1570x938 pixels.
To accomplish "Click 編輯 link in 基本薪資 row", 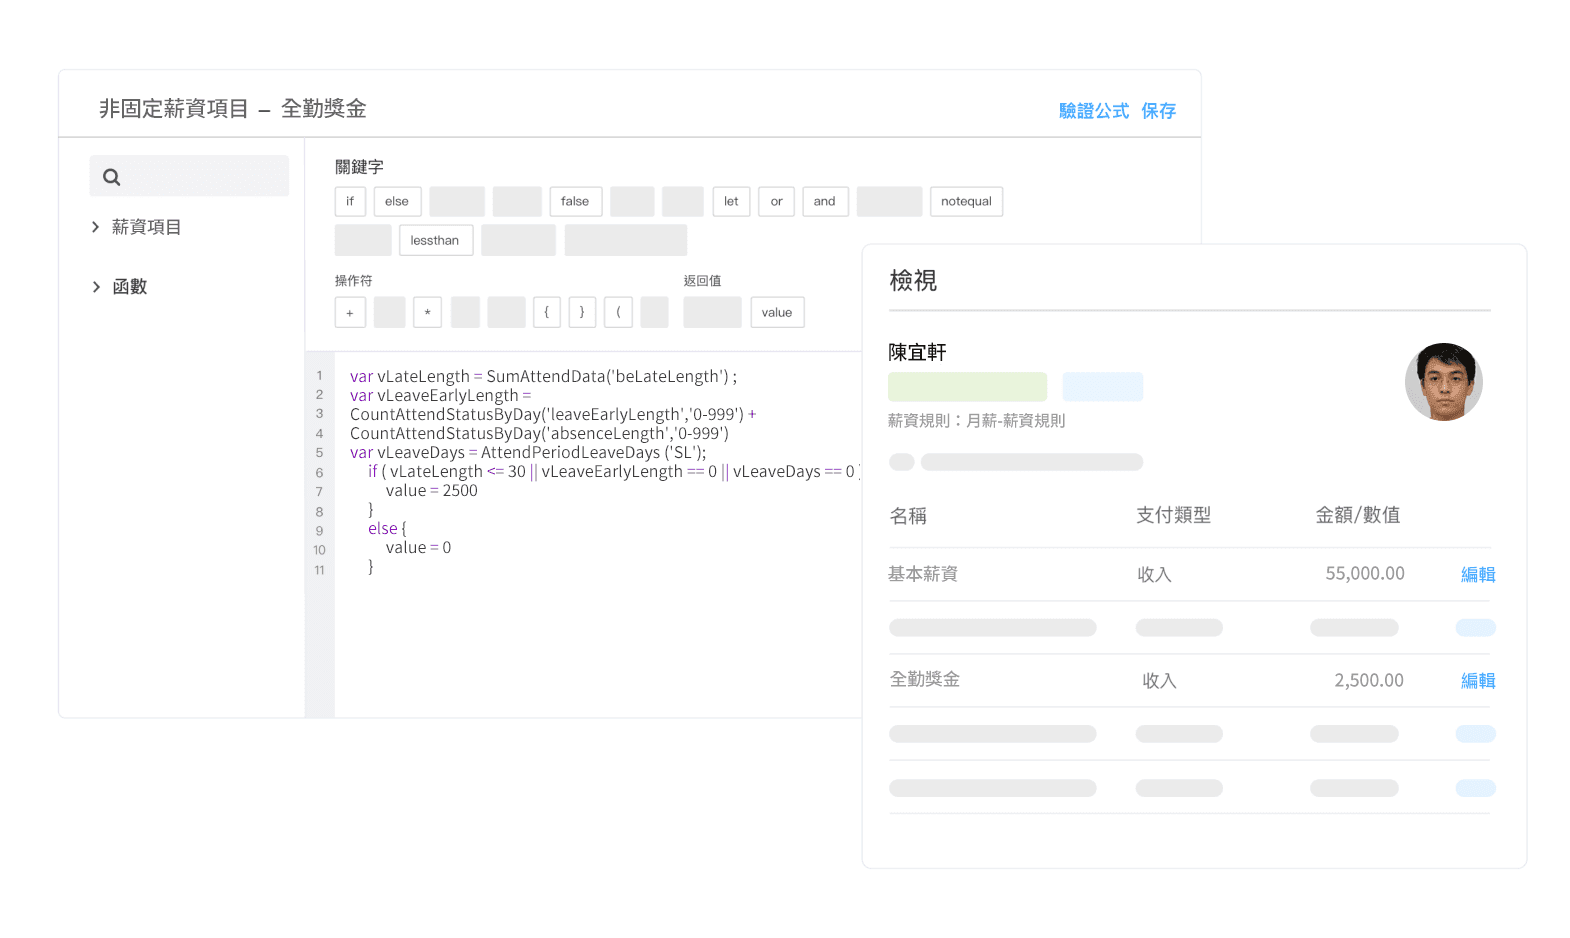I will pos(1478,574).
